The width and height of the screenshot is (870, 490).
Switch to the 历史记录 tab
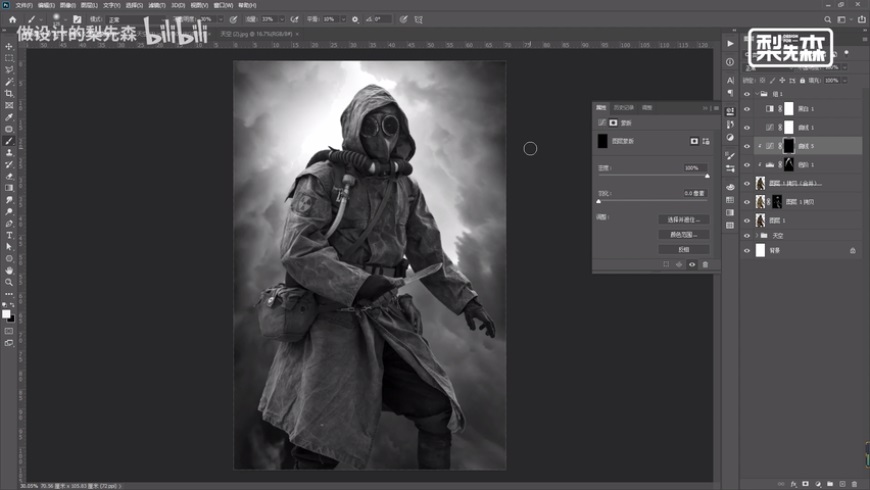[x=624, y=108]
